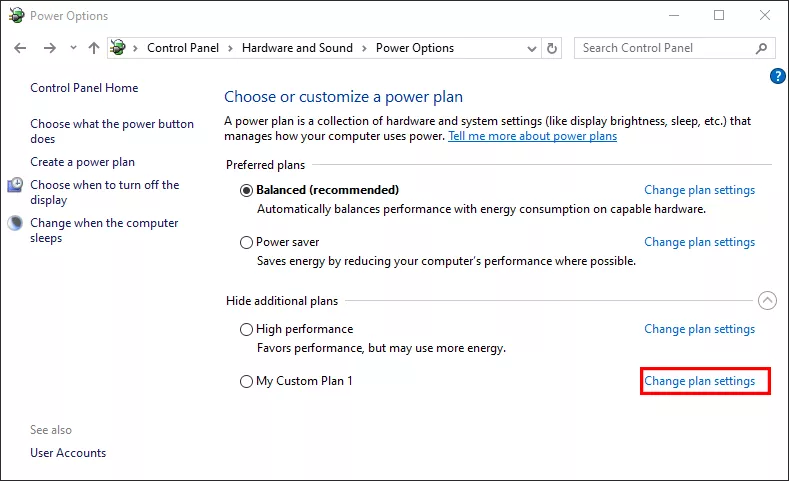Screen dimensions: 789x481
Task: Click the Power Options icon in address bar
Action: click(x=118, y=48)
